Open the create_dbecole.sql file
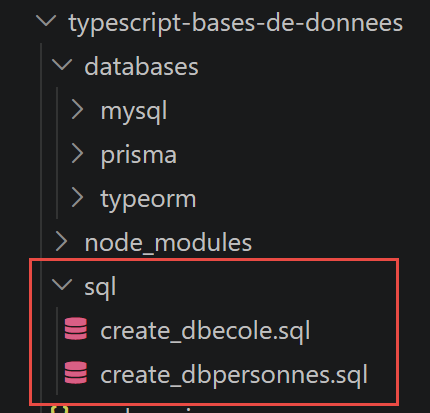430x413 pixels. coord(205,331)
